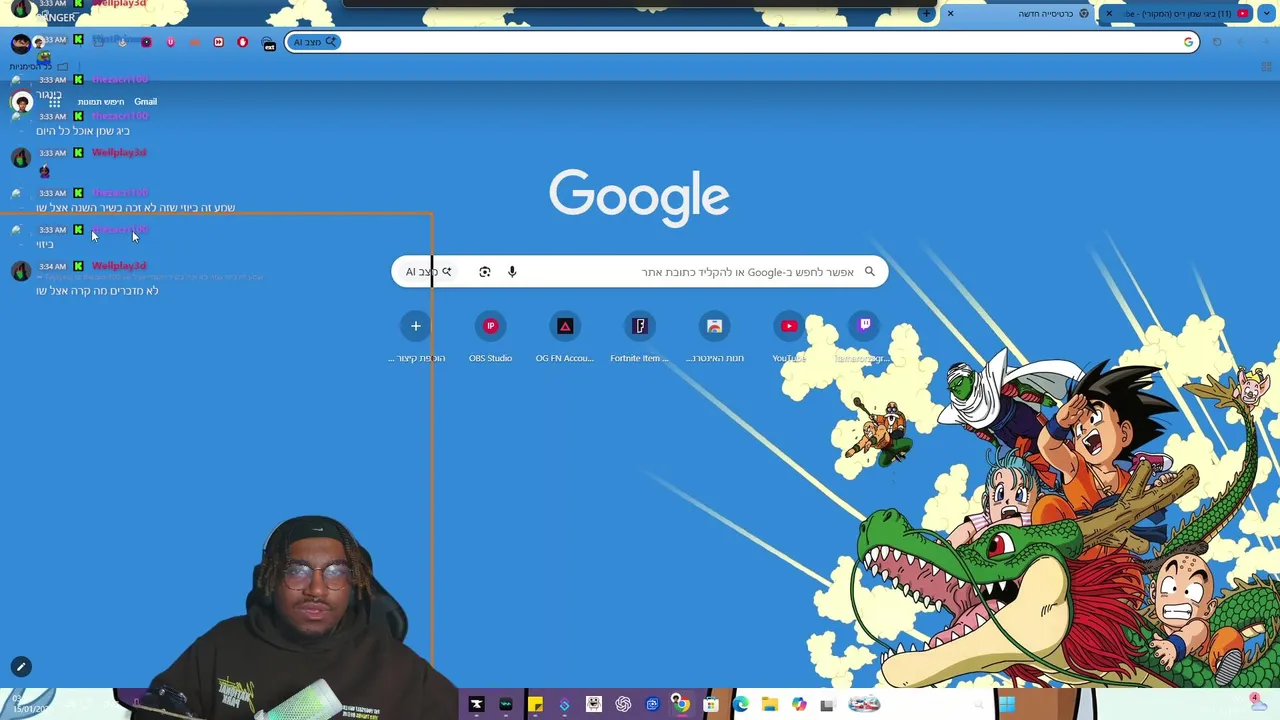Close the YouTube tab
The height and width of the screenshot is (720, 1280).
point(1109,13)
